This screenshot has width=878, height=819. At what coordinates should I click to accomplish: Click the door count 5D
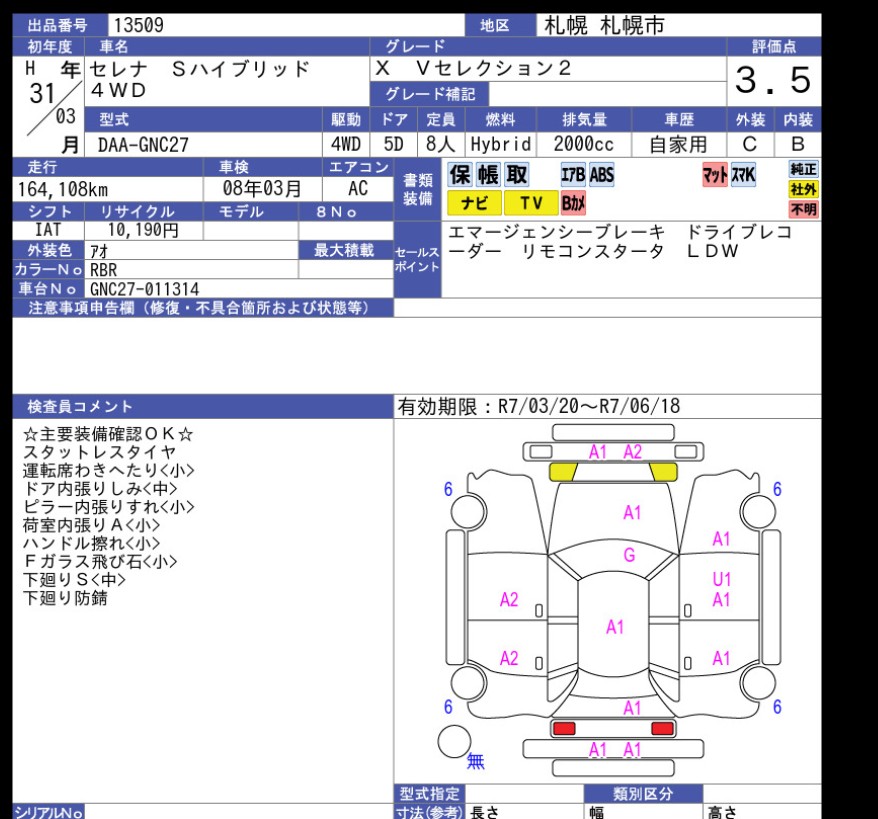[x=394, y=144]
